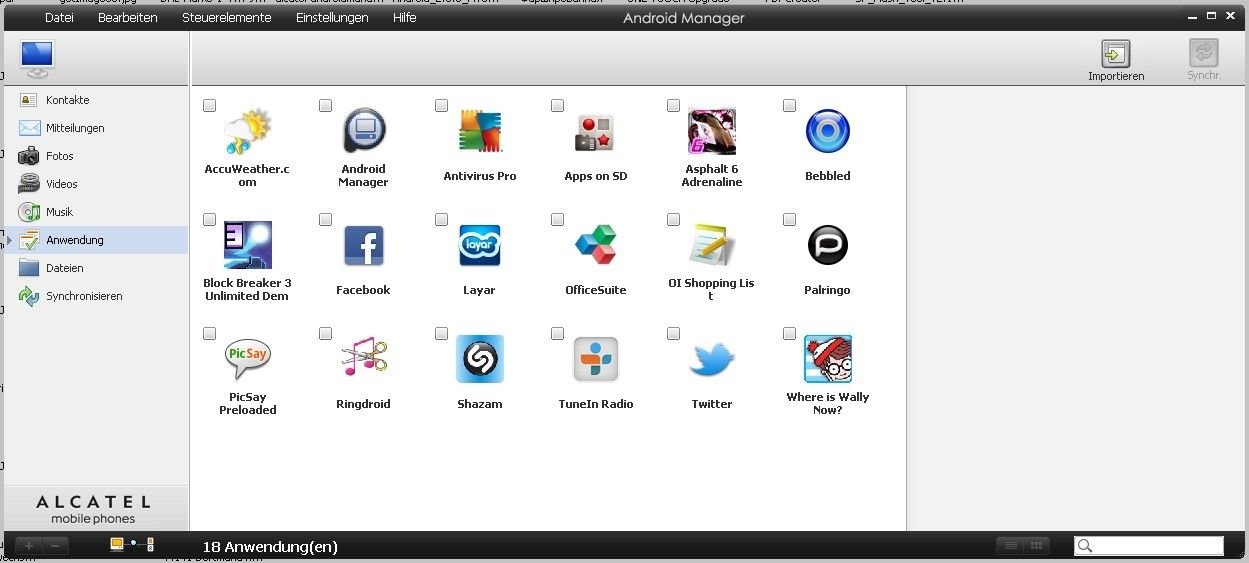Image resolution: width=1249 pixels, height=563 pixels.
Task: Open the AccuWeather.com app icon
Action: coord(247,131)
